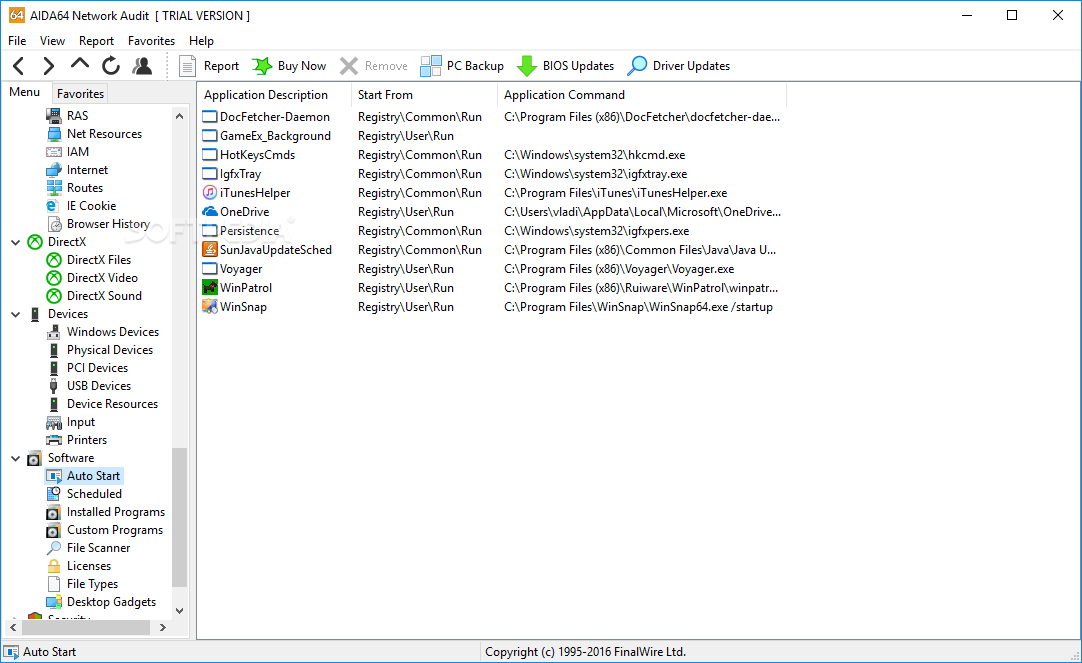Open Licenses page
The width and height of the screenshot is (1082, 663).
pyautogui.click(x=88, y=566)
